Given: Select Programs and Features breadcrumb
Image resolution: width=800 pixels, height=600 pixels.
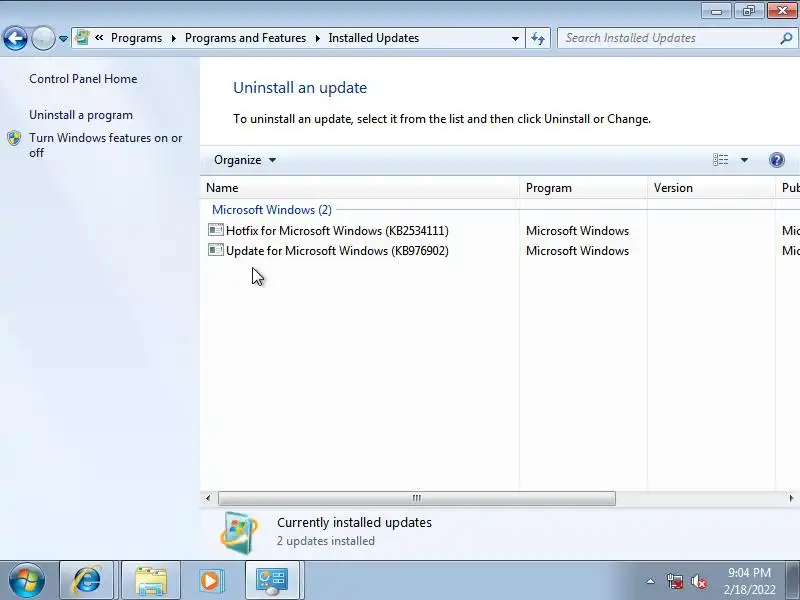Looking at the screenshot, I should [x=245, y=38].
